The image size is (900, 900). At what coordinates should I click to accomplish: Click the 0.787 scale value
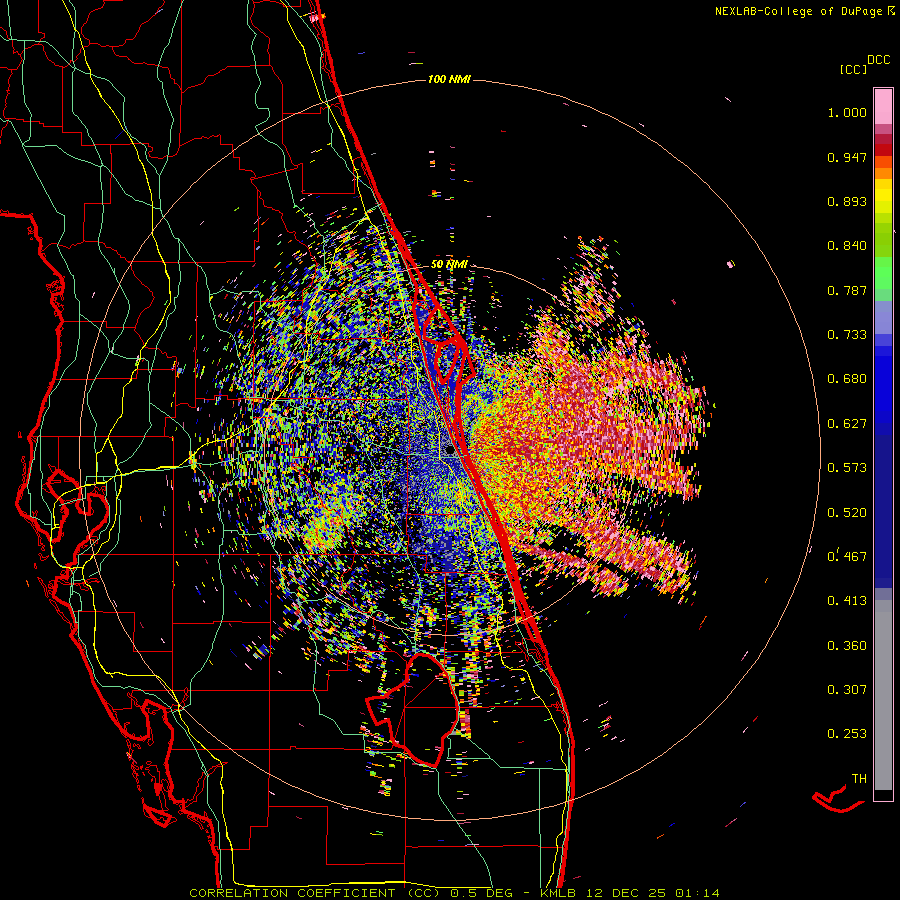pos(847,290)
